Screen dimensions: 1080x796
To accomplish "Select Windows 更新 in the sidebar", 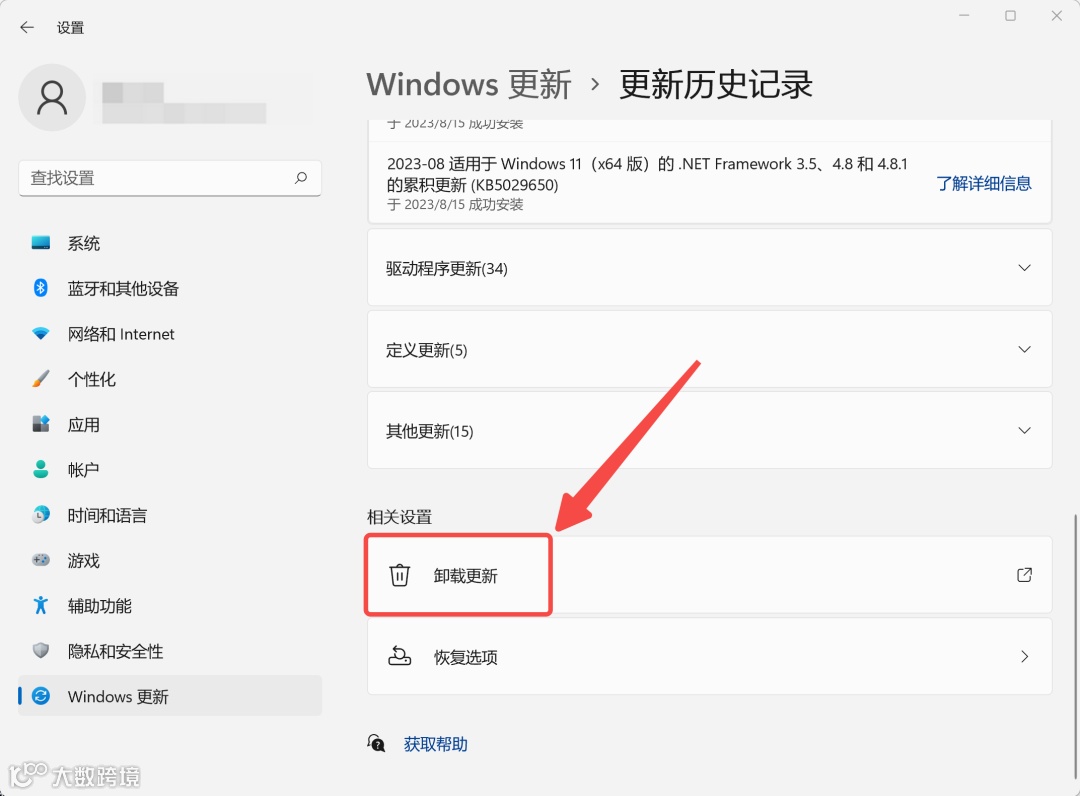I will [170, 696].
